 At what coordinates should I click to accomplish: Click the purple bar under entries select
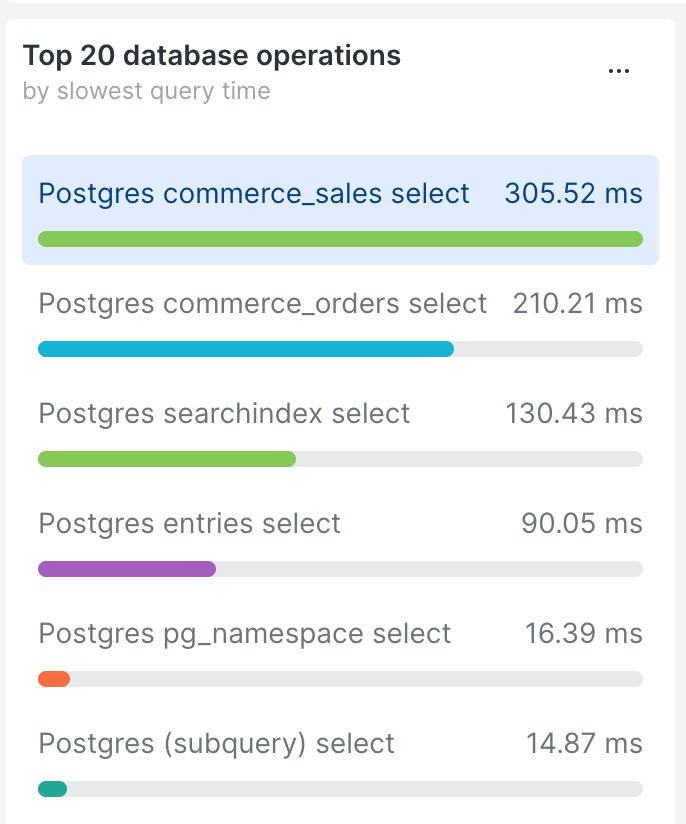126,568
